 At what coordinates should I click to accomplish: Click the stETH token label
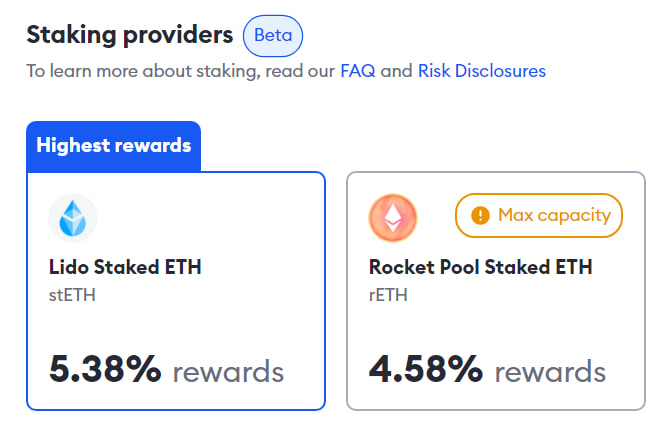pos(72,295)
